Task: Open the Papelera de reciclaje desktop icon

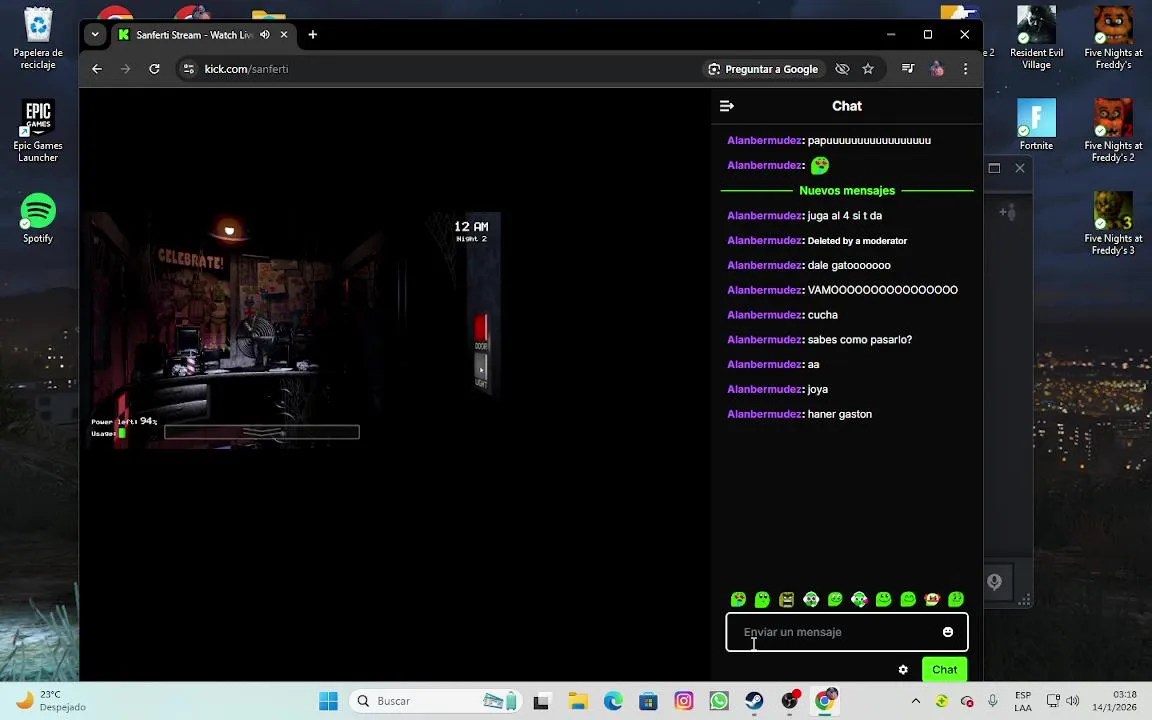Action: coord(37,38)
